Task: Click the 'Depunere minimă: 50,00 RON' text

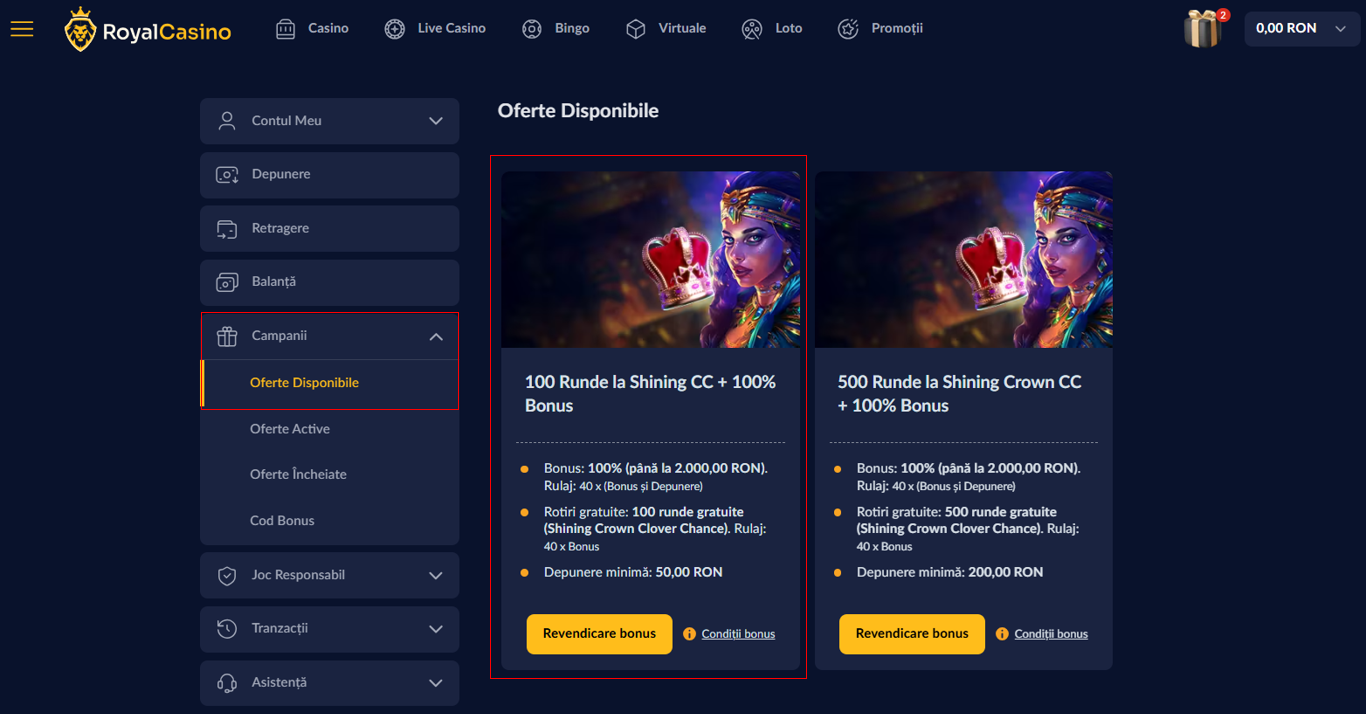Action: [633, 573]
